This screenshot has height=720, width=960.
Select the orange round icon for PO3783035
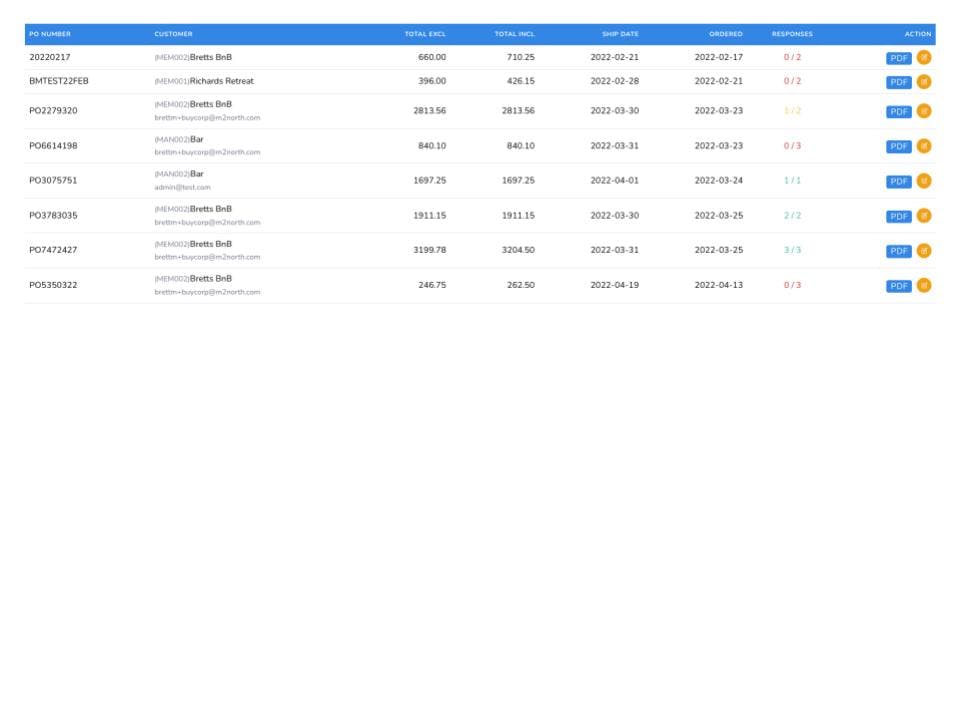(x=924, y=216)
